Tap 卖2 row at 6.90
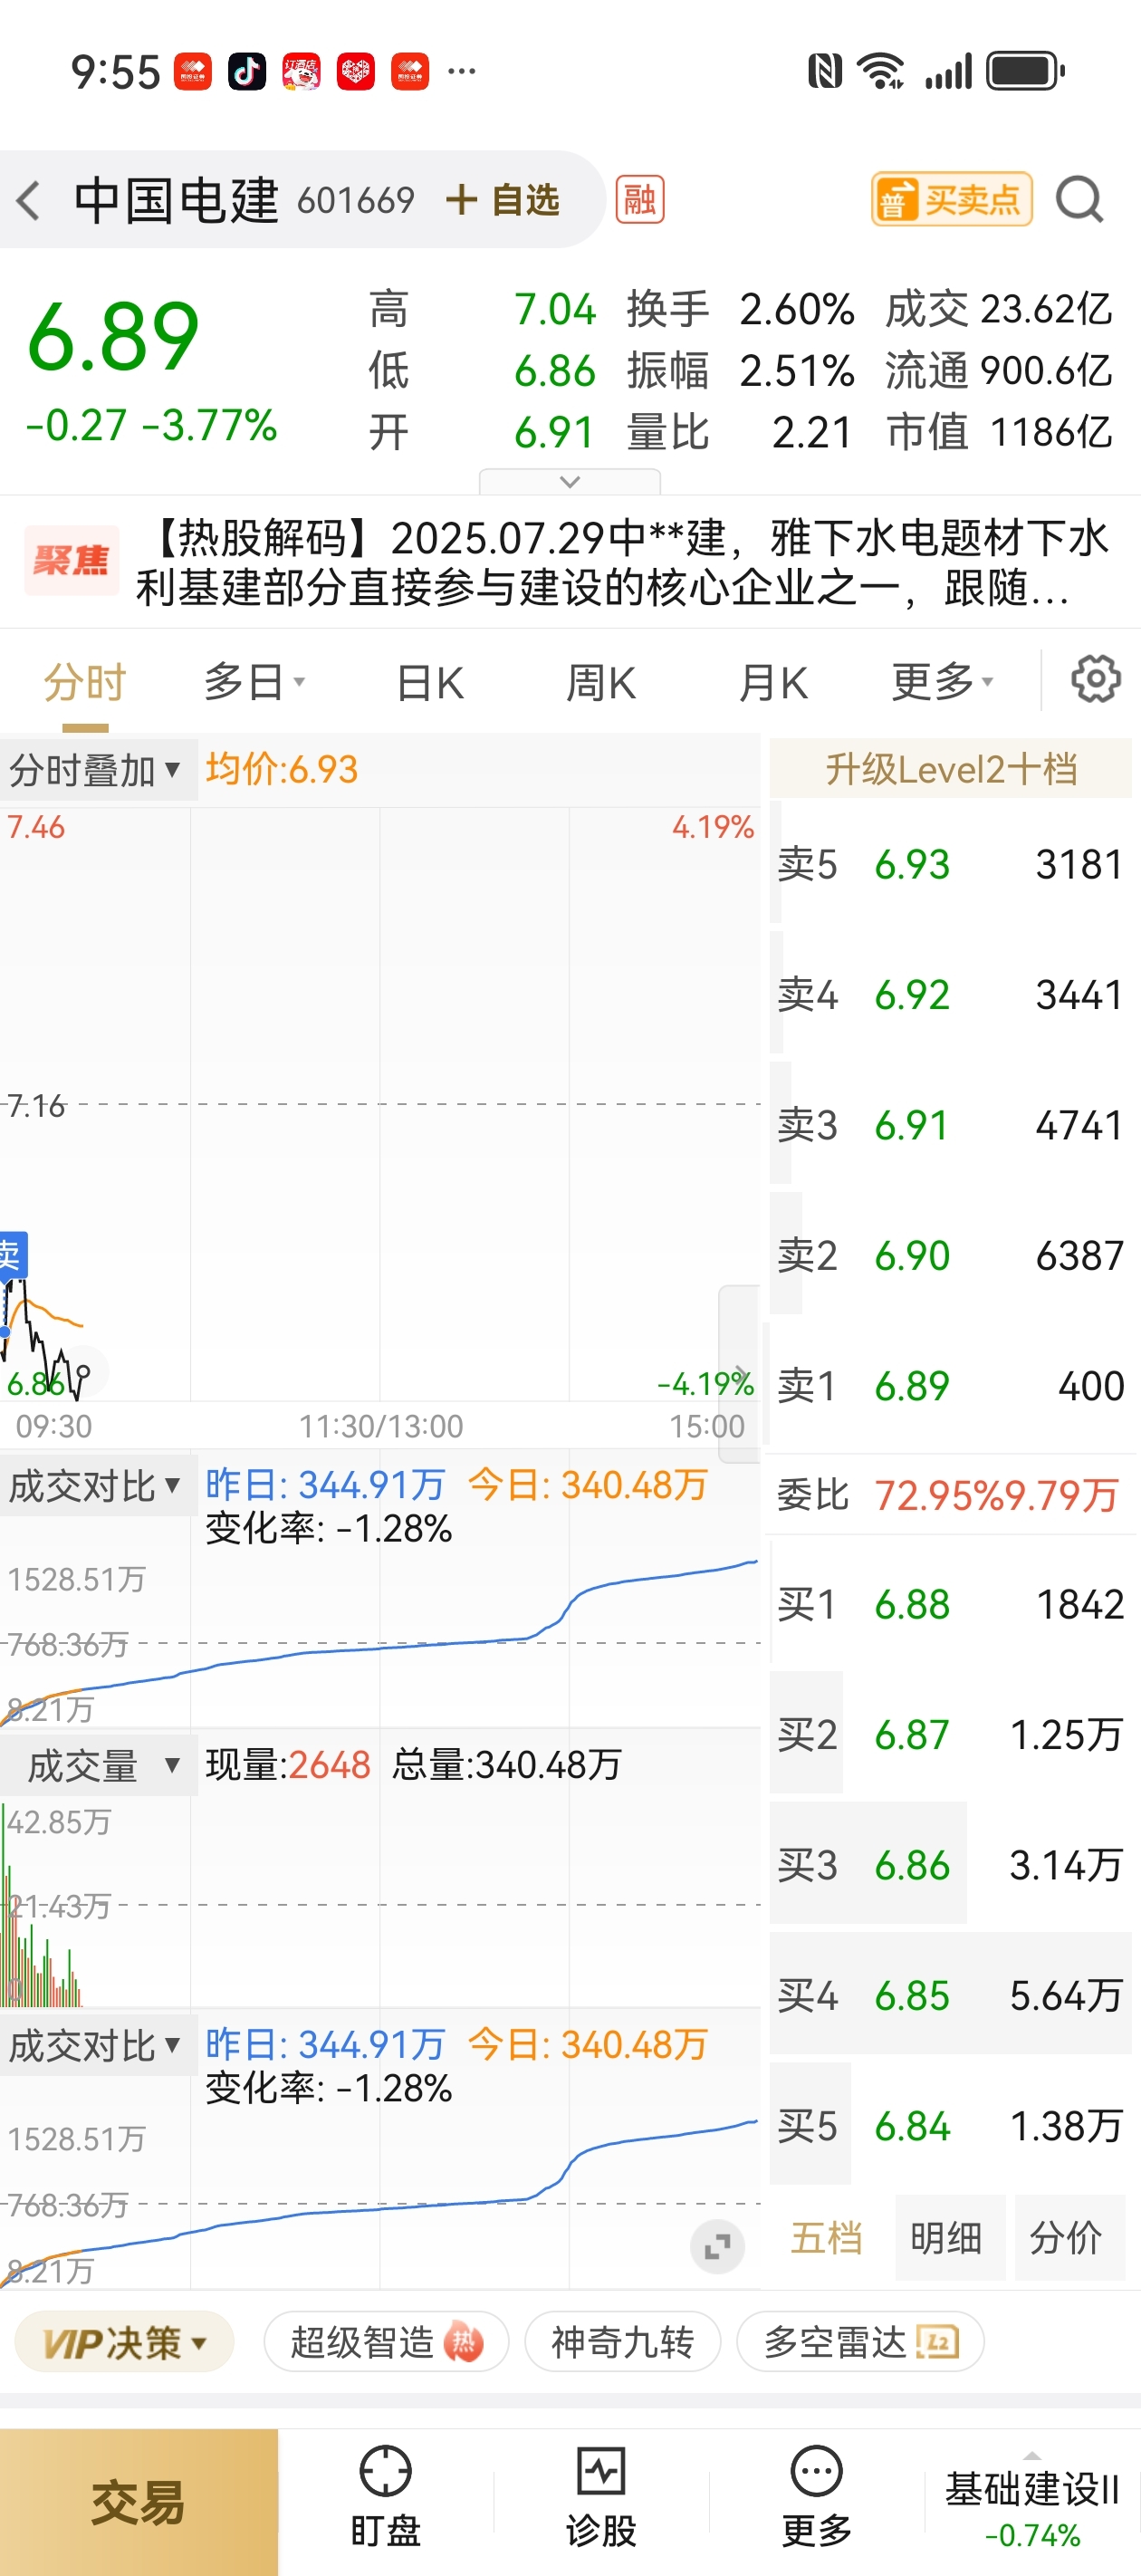The height and width of the screenshot is (2576, 1141). [950, 1255]
